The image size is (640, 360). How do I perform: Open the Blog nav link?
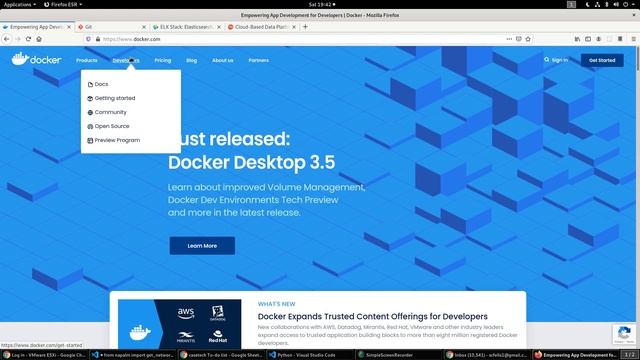coord(191,60)
